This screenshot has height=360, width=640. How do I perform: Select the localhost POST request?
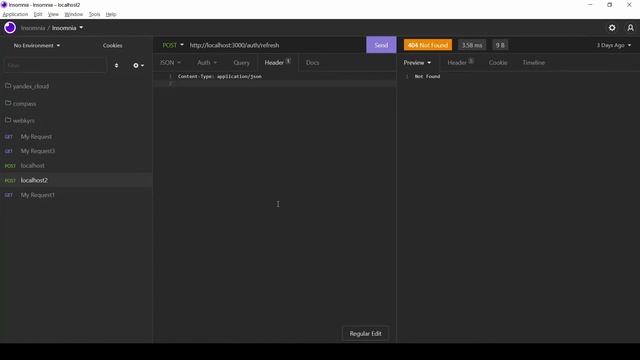pos(76,166)
